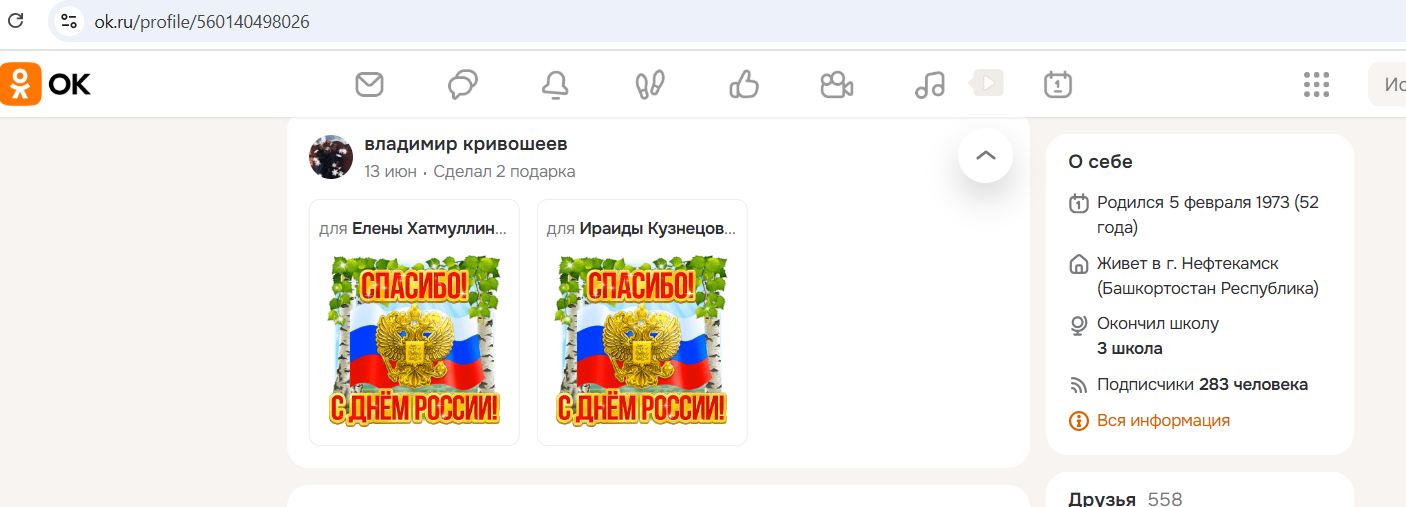Open the services grid dots menu

click(x=1316, y=85)
